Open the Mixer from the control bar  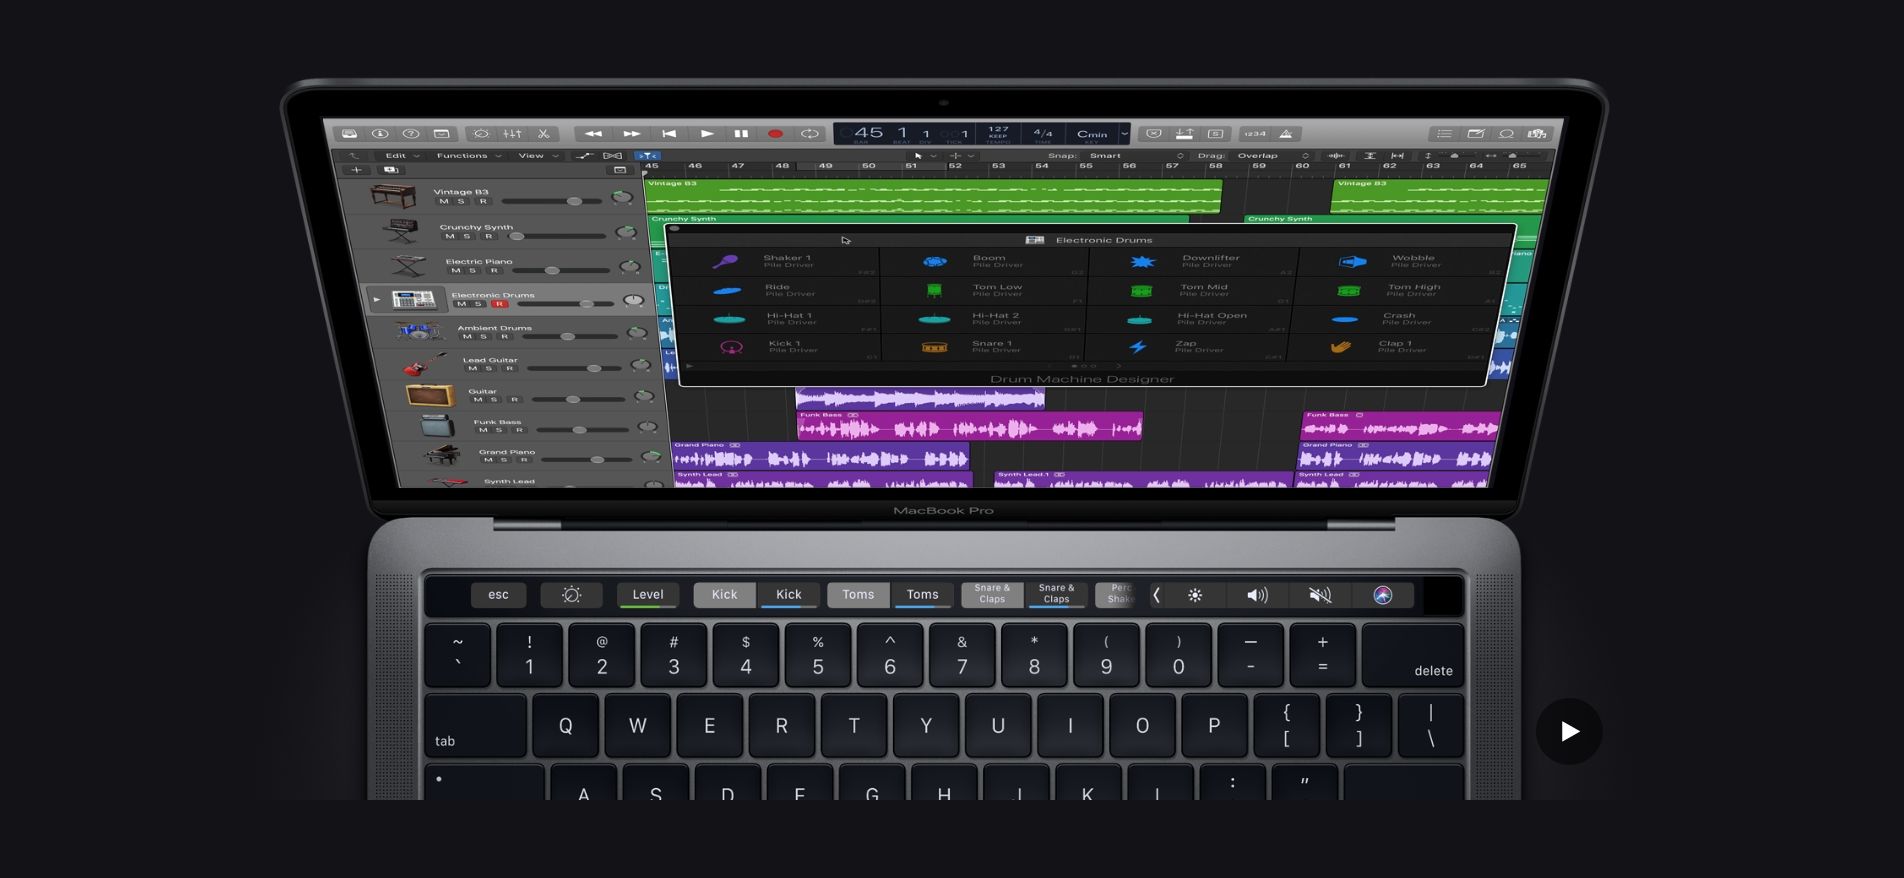click(x=512, y=134)
